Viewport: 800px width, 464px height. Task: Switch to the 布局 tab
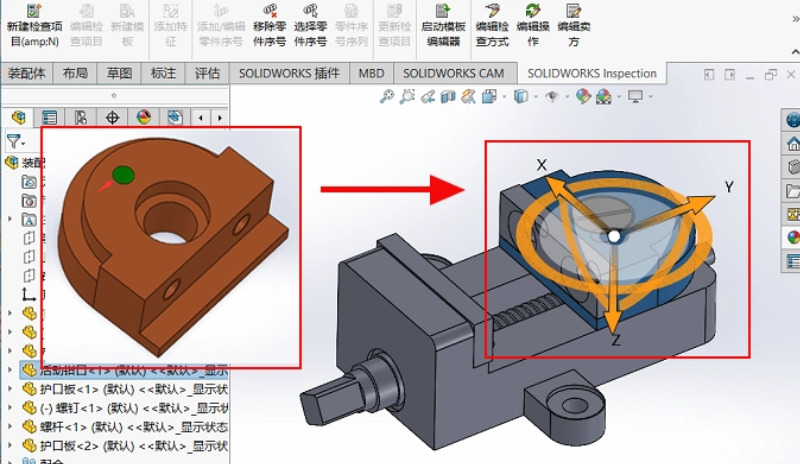click(75, 74)
